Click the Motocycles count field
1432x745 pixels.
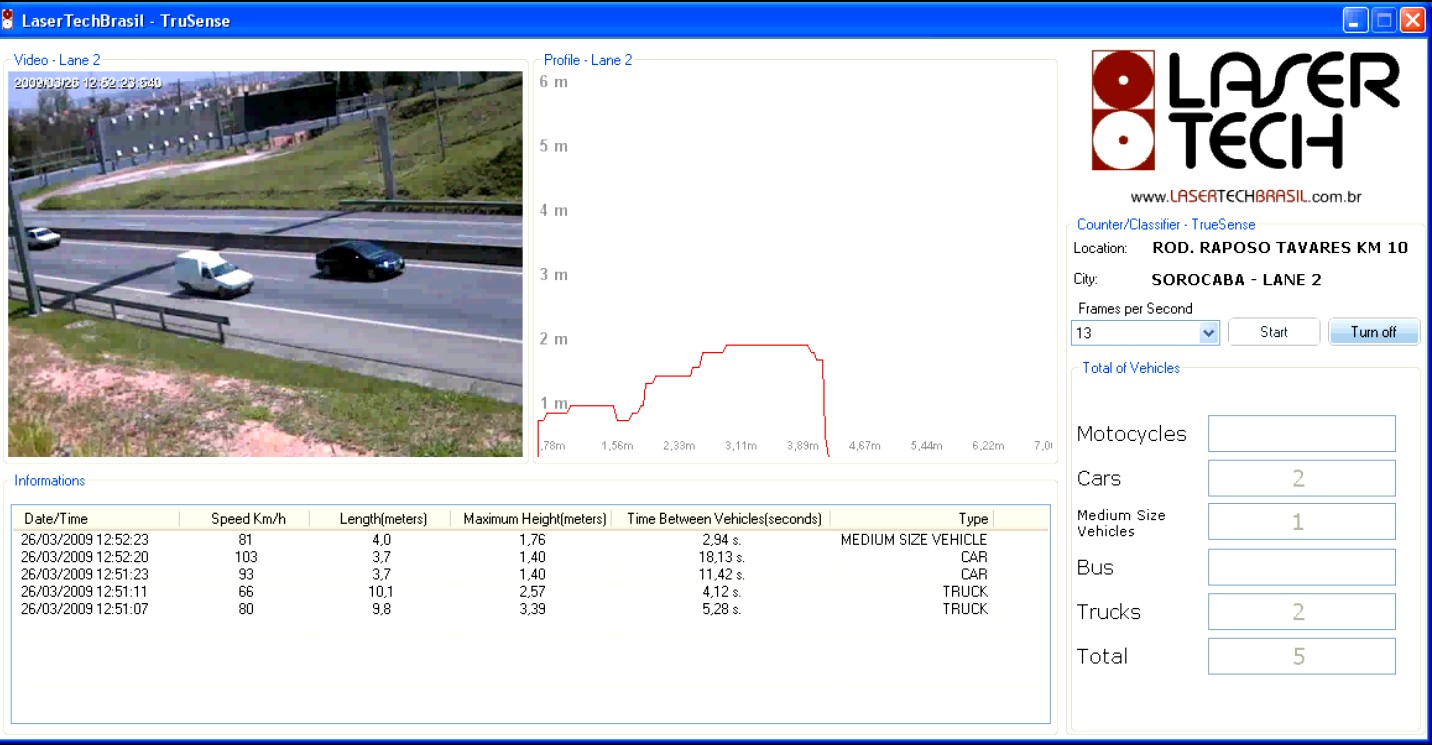point(1301,434)
